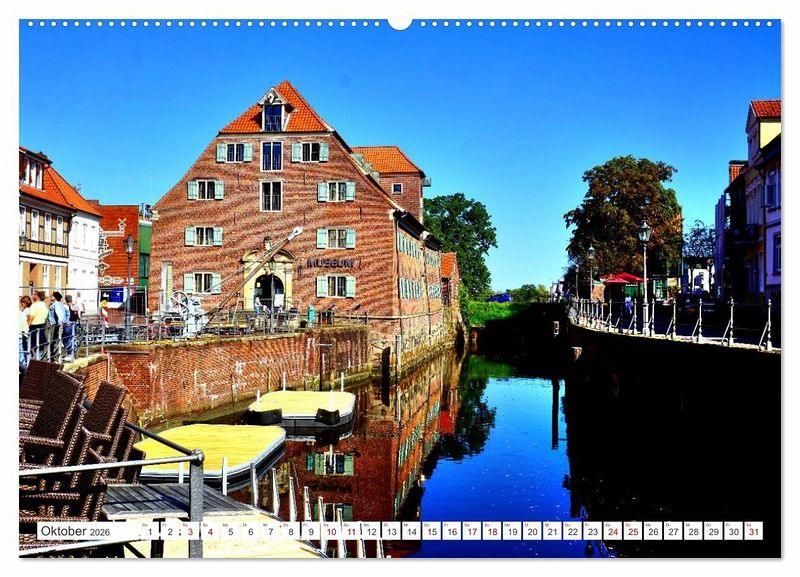800x577 pixels.
Task: Choose day 29 on the calendar
Action: [713, 531]
